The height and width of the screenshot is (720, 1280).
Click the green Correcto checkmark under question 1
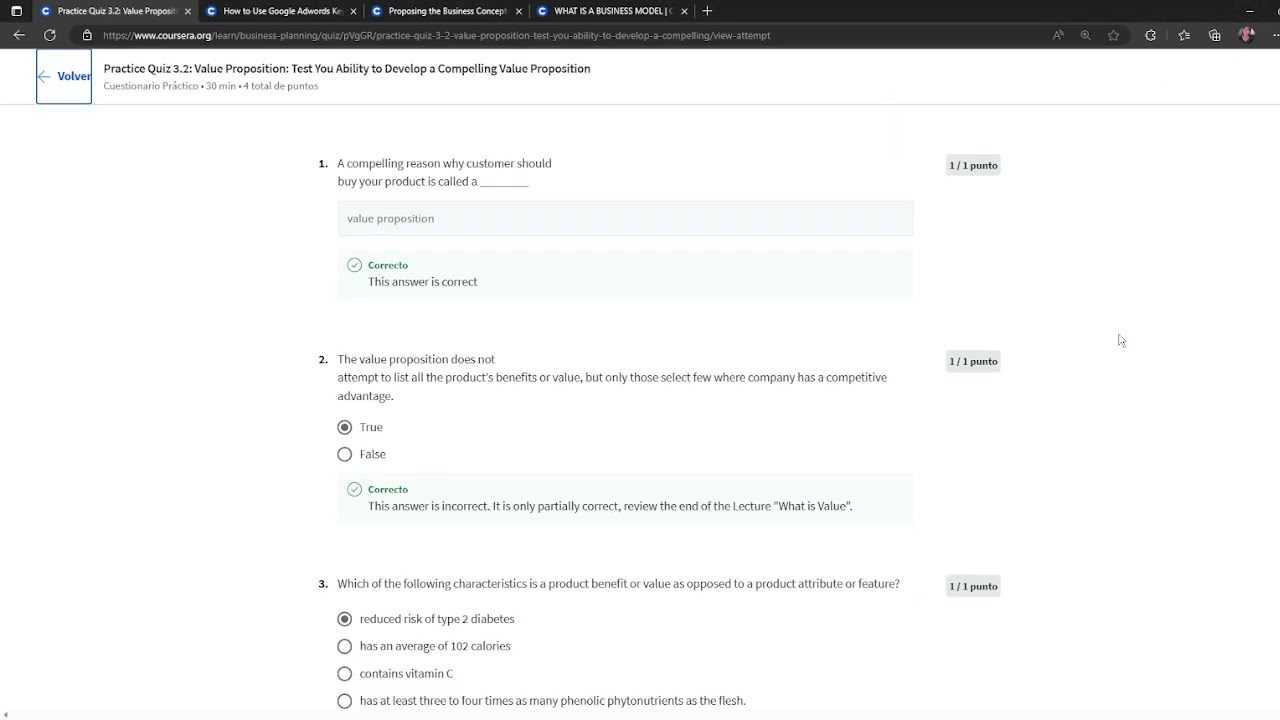point(354,265)
